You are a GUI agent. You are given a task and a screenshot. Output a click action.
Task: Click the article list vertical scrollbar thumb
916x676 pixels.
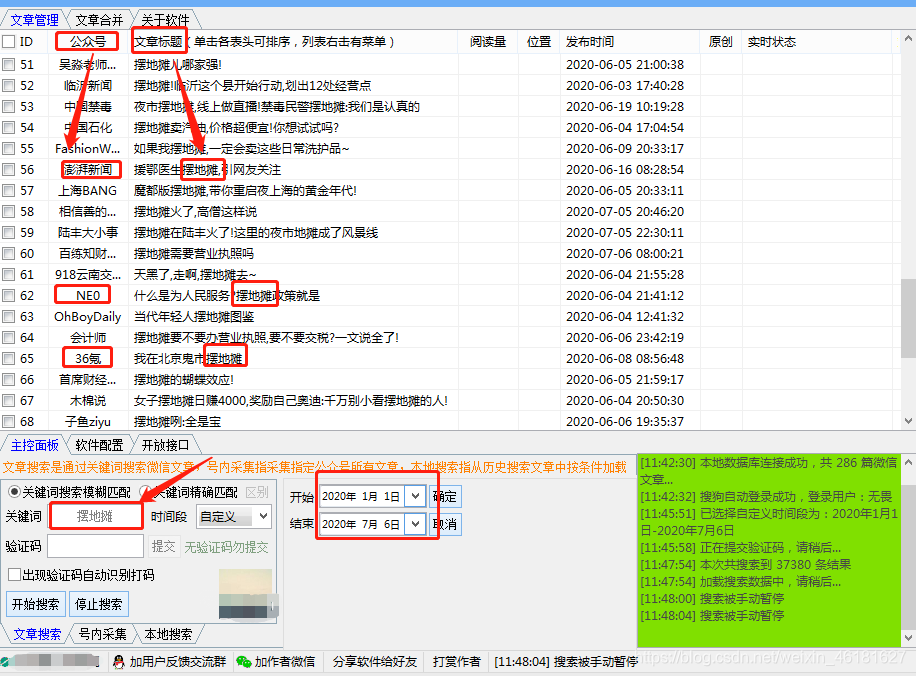click(908, 318)
